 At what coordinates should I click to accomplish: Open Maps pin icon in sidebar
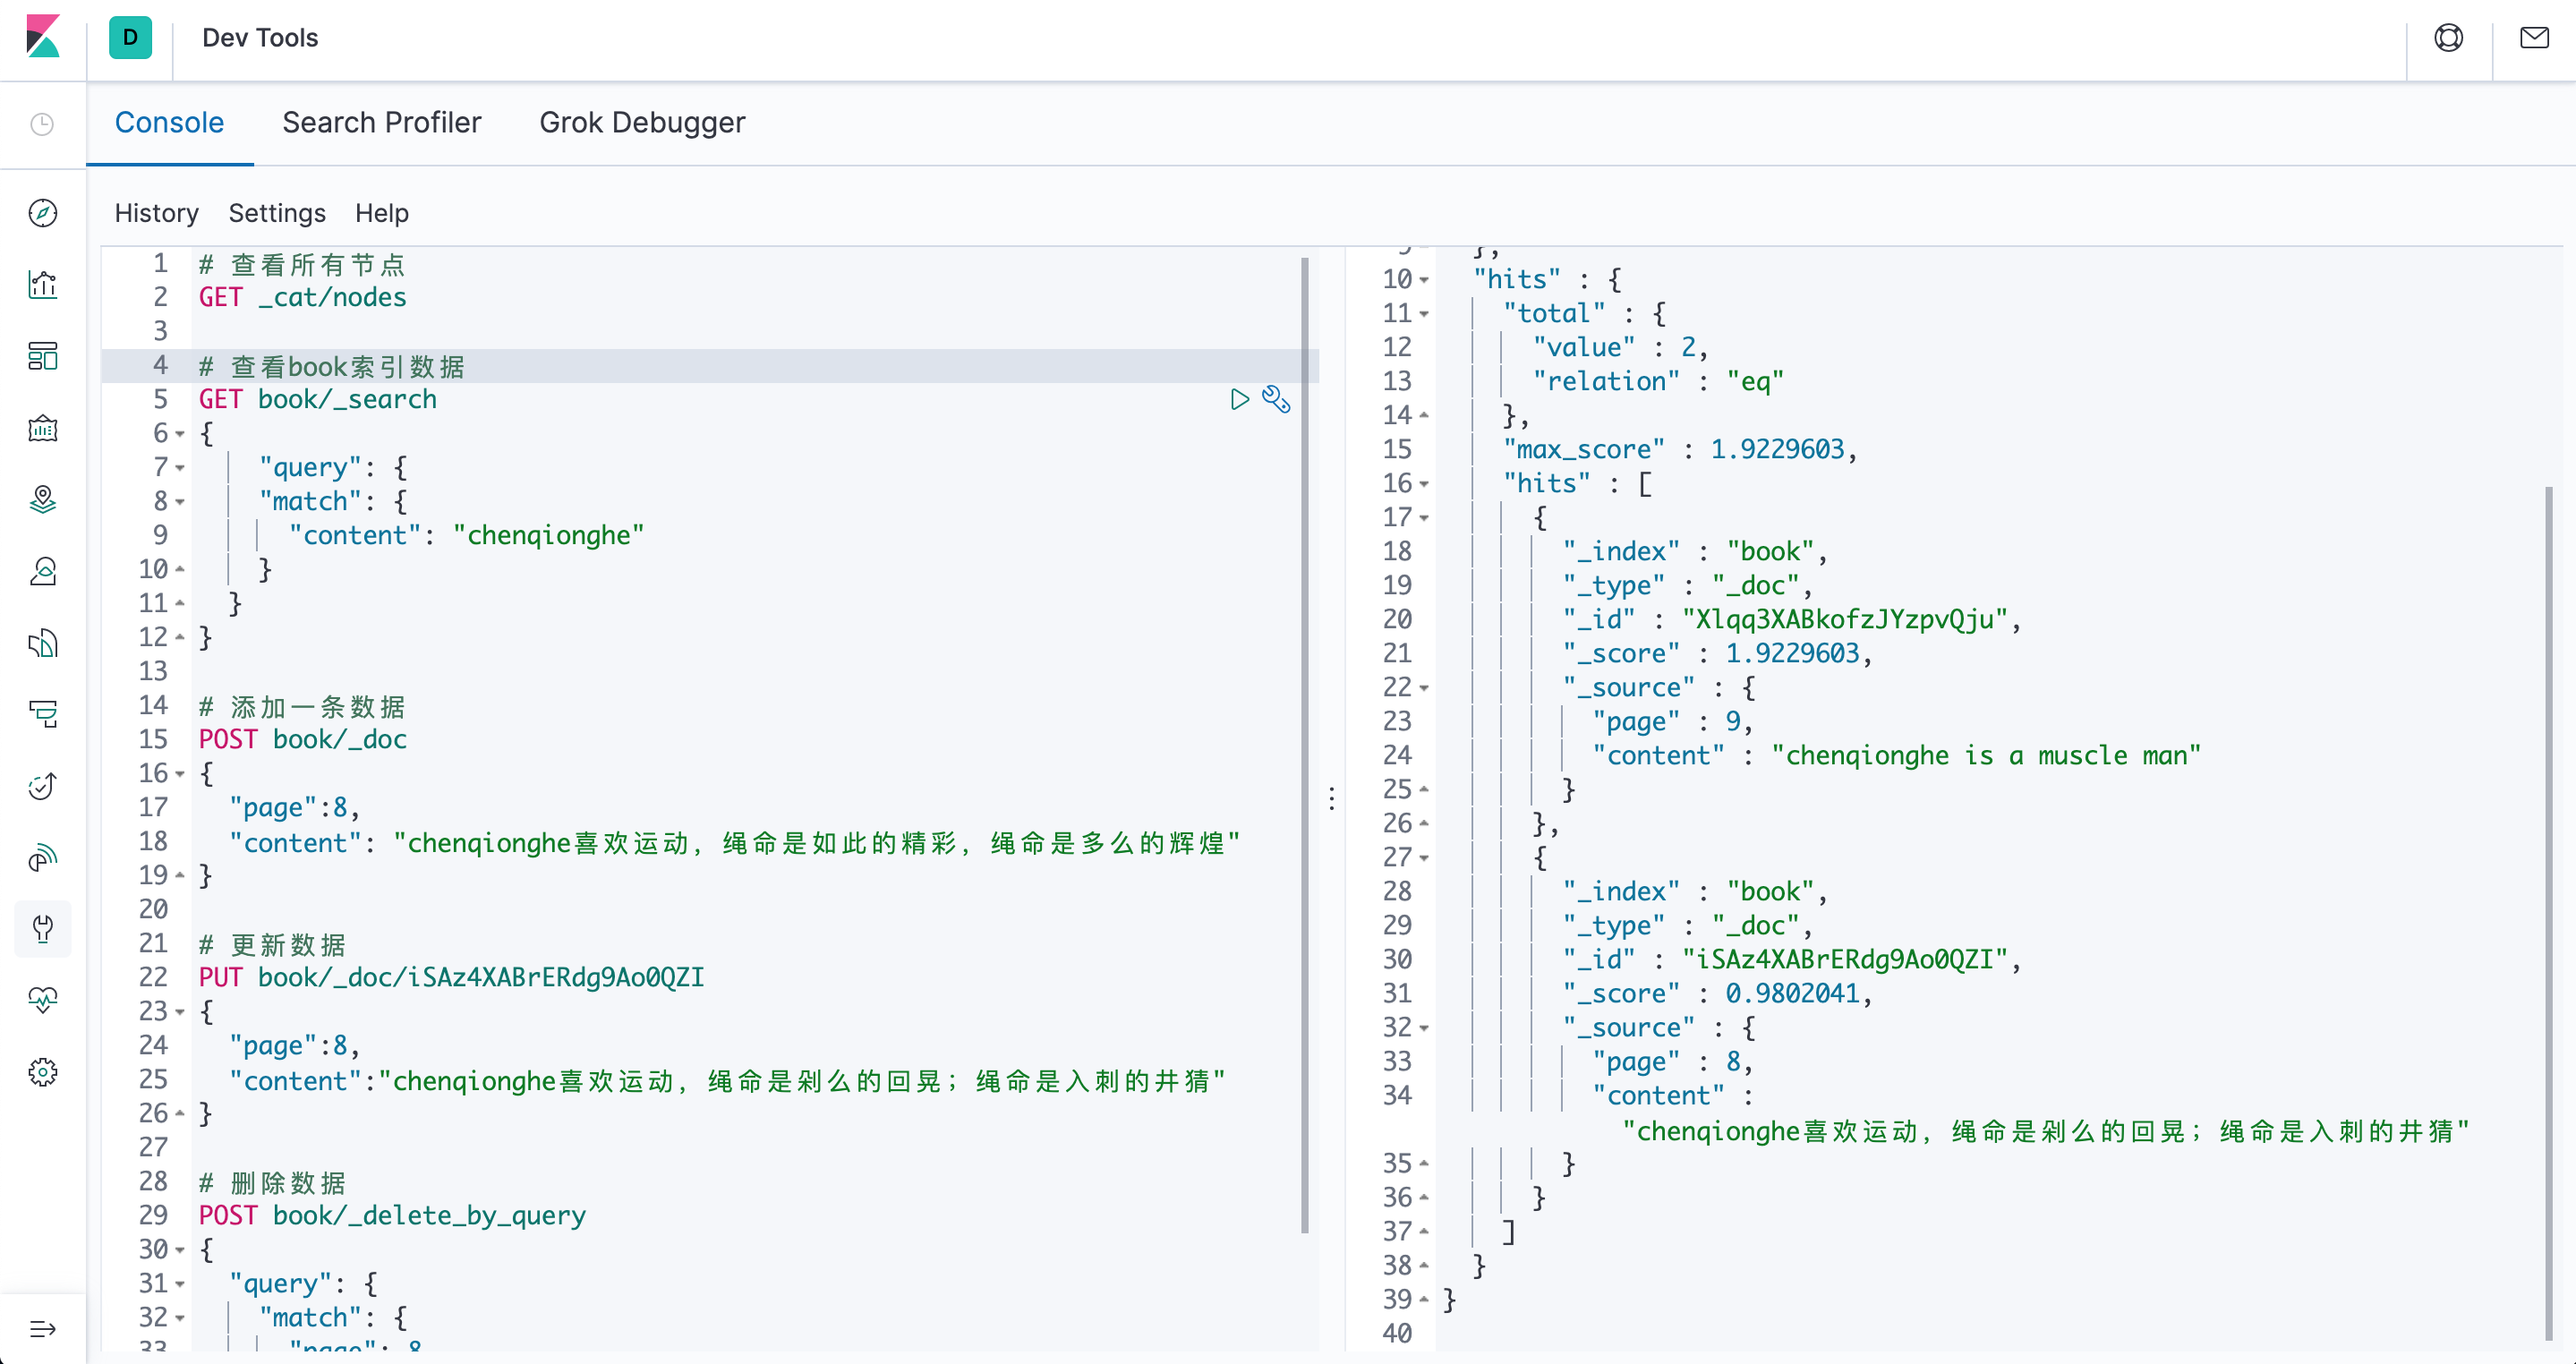click(43, 499)
